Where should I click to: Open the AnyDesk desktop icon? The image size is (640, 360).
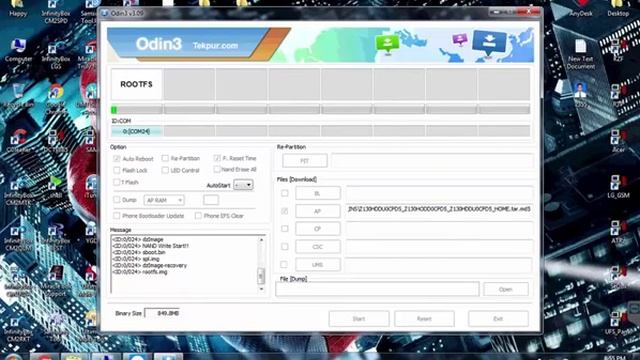click(581, 8)
